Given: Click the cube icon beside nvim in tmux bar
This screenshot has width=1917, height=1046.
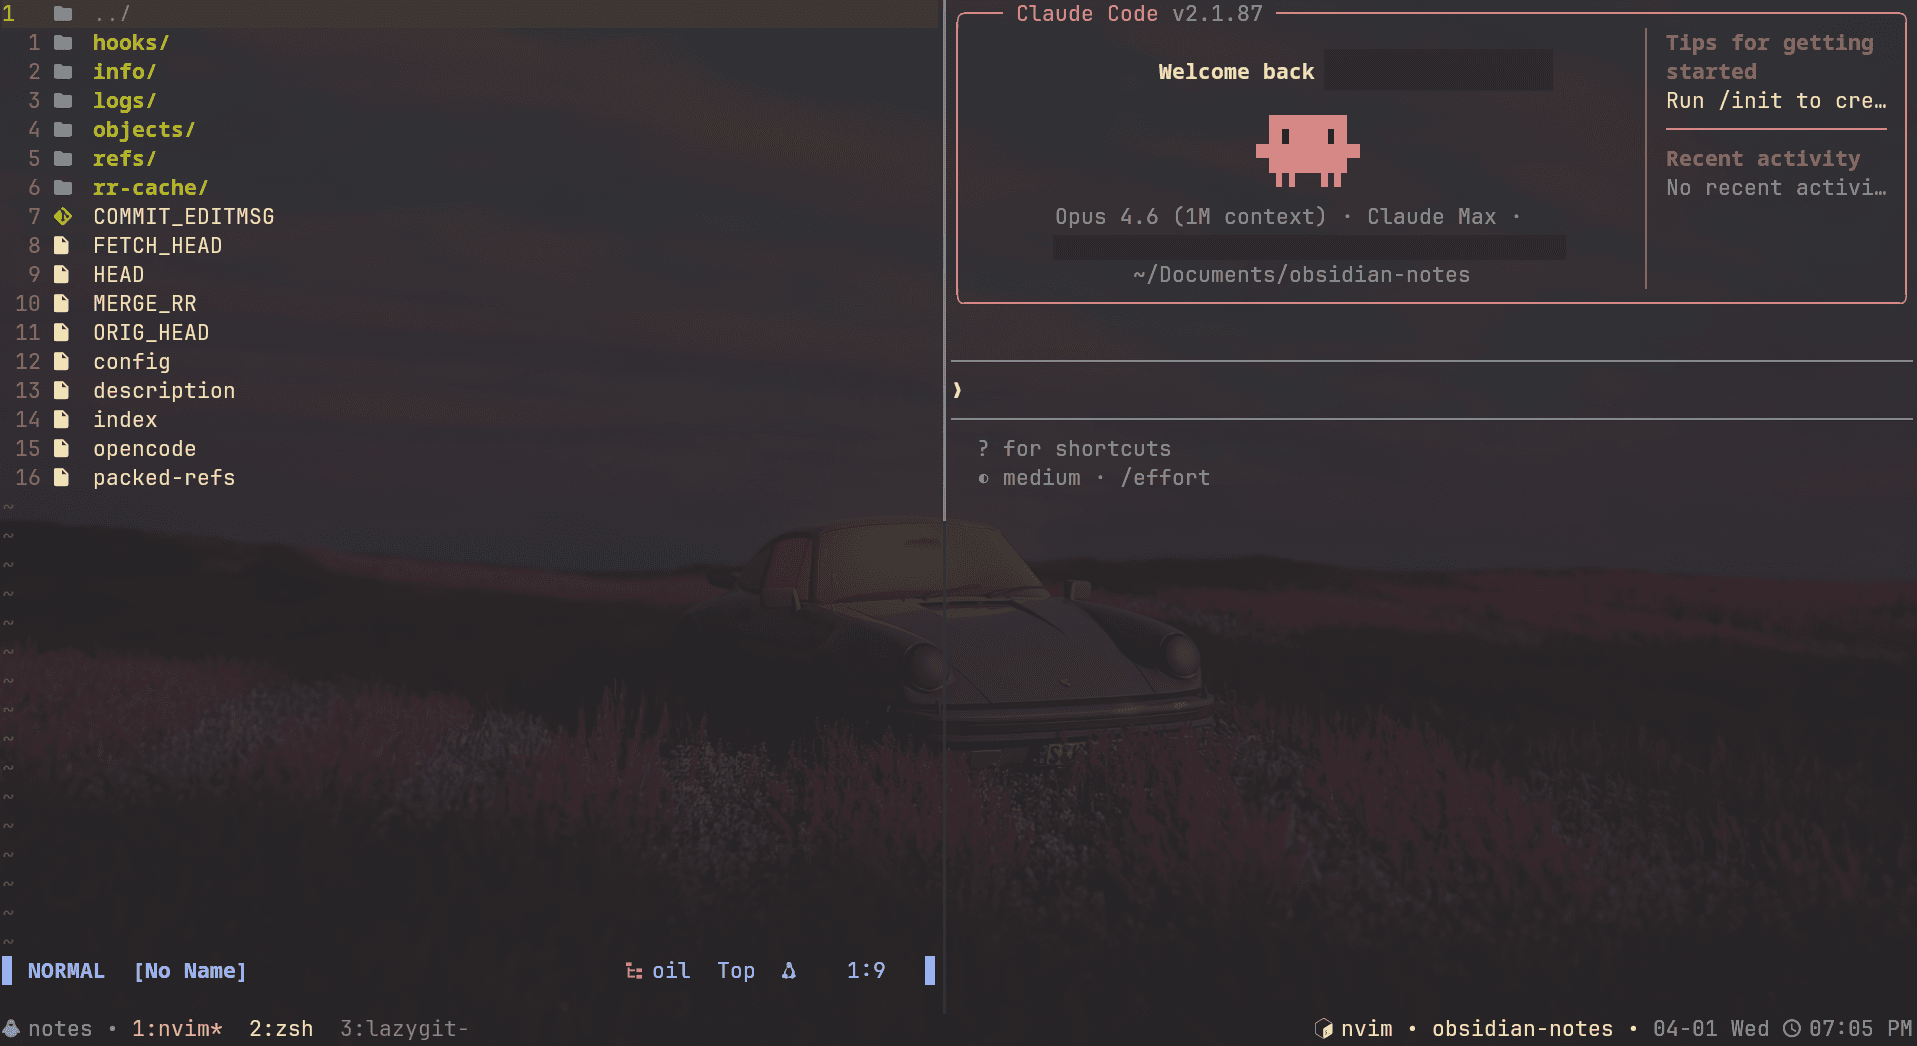Looking at the screenshot, I should (1324, 1029).
